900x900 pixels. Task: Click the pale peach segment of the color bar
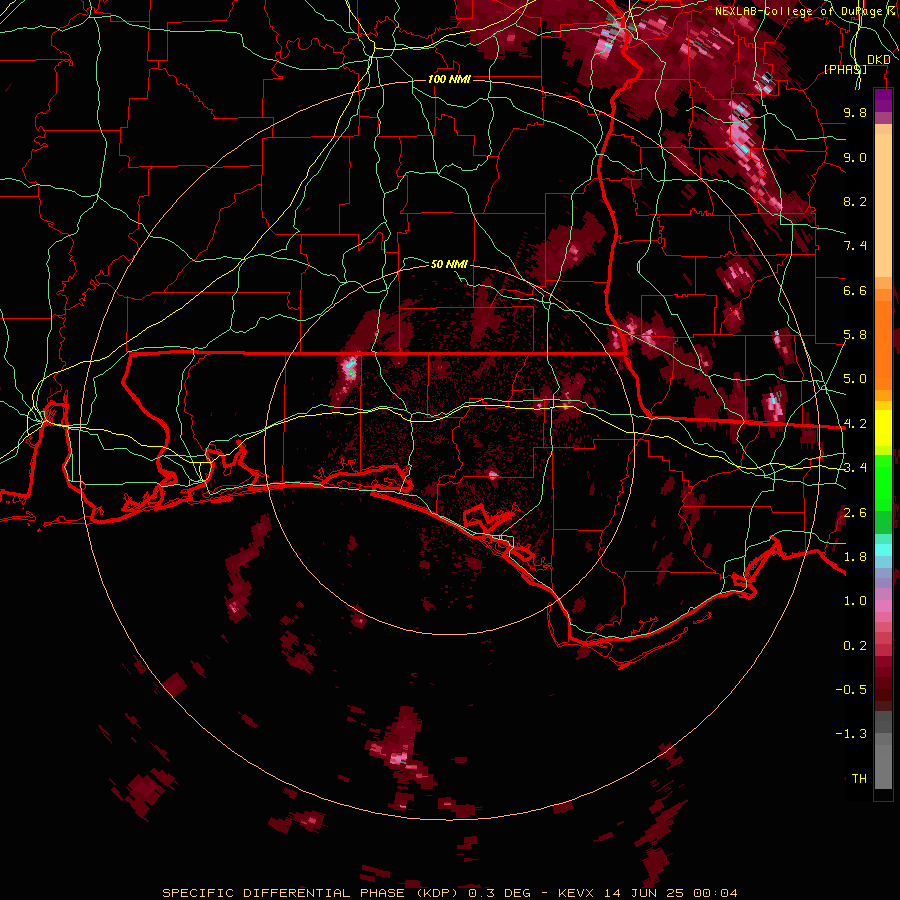pos(883,207)
